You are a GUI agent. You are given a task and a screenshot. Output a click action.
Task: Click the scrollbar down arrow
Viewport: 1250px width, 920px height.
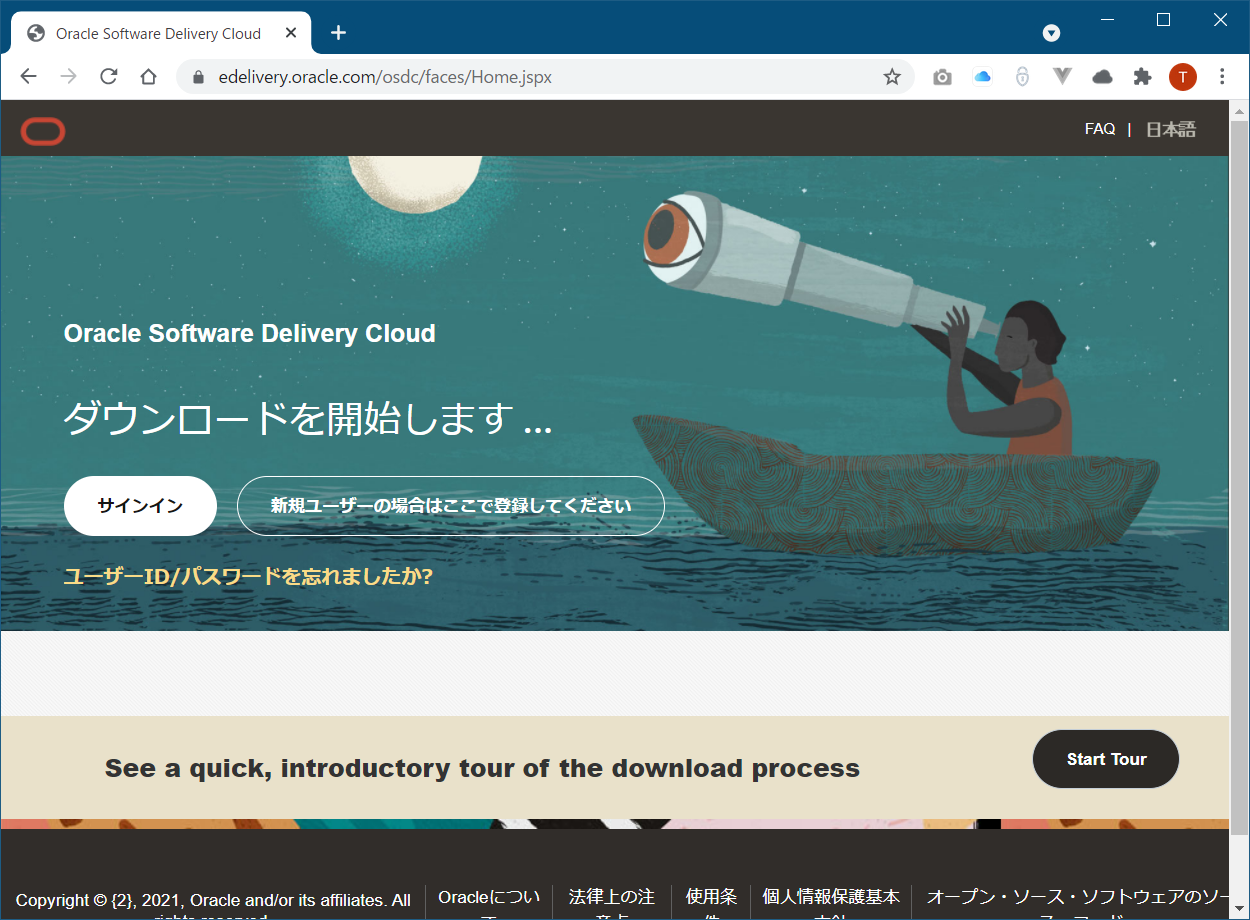pyautogui.click(x=1239, y=909)
